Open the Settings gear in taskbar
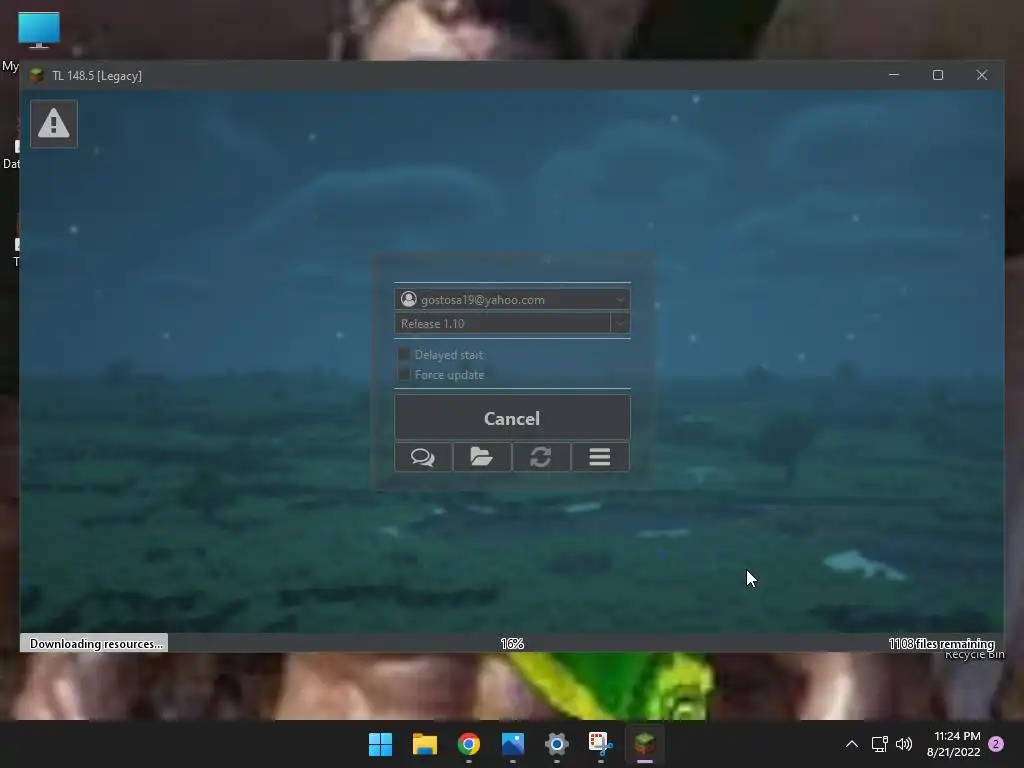 pos(556,744)
